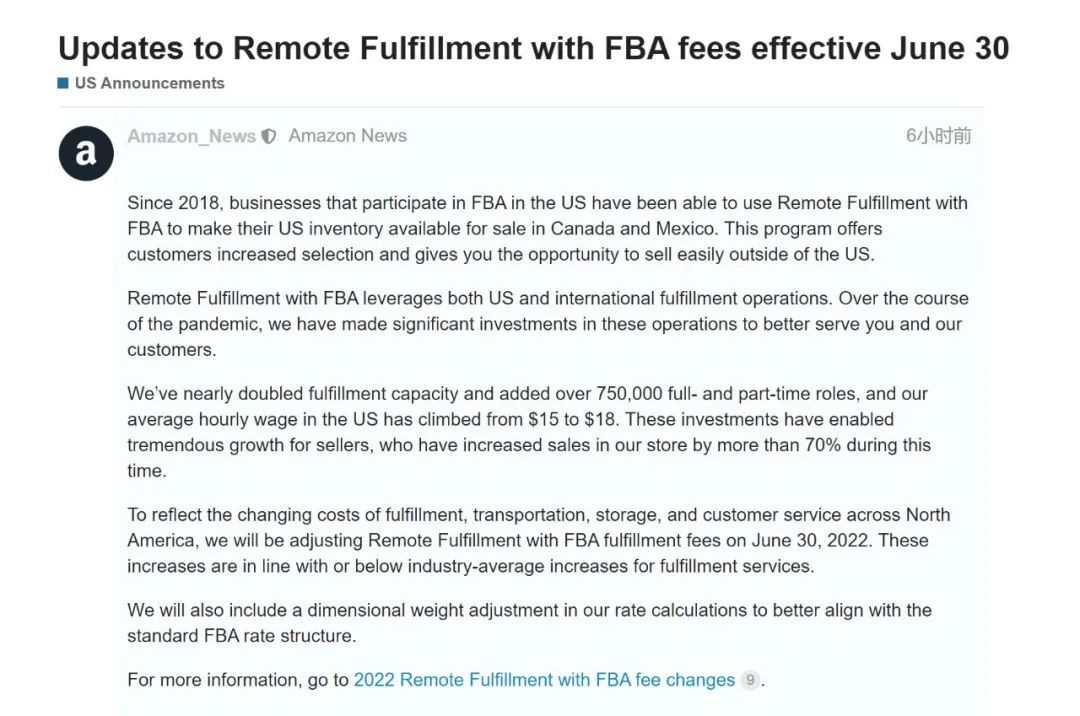Image resolution: width=1080 pixels, height=716 pixels.
Task: Open the US Announcements category
Action: click(x=149, y=83)
